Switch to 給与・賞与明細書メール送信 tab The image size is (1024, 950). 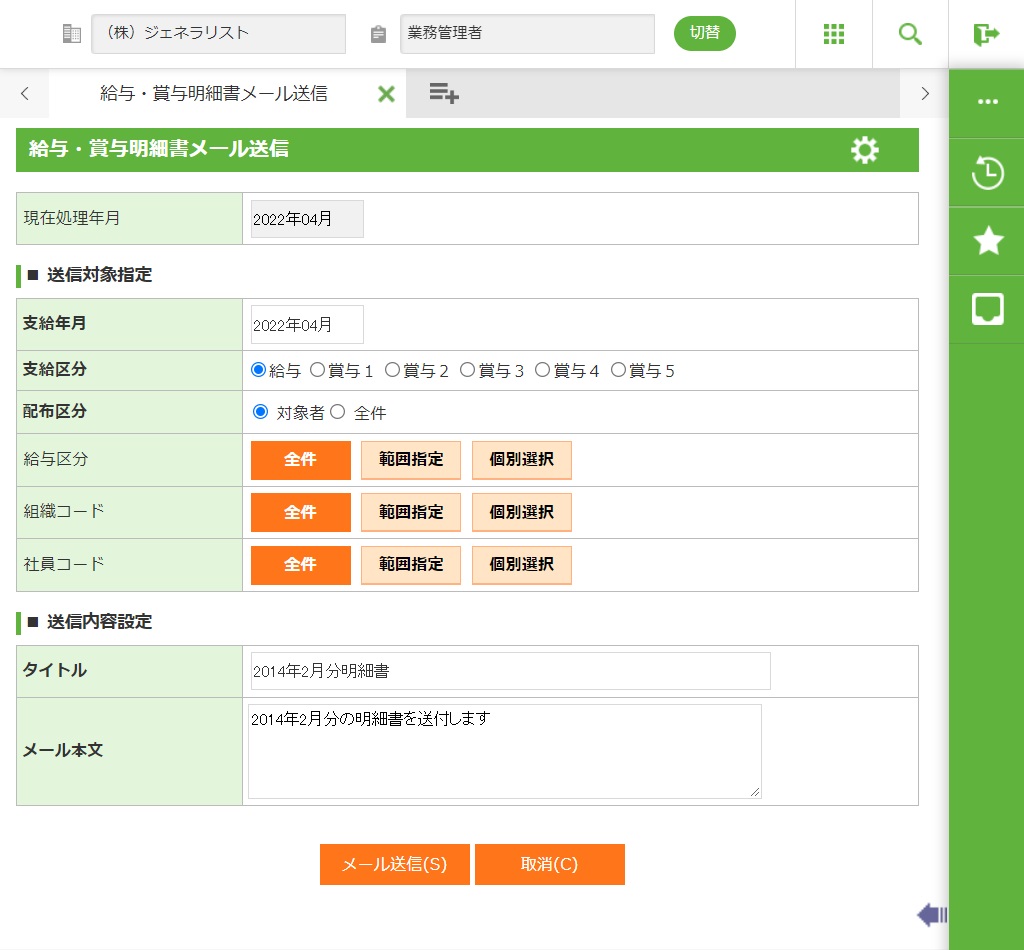pos(213,94)
